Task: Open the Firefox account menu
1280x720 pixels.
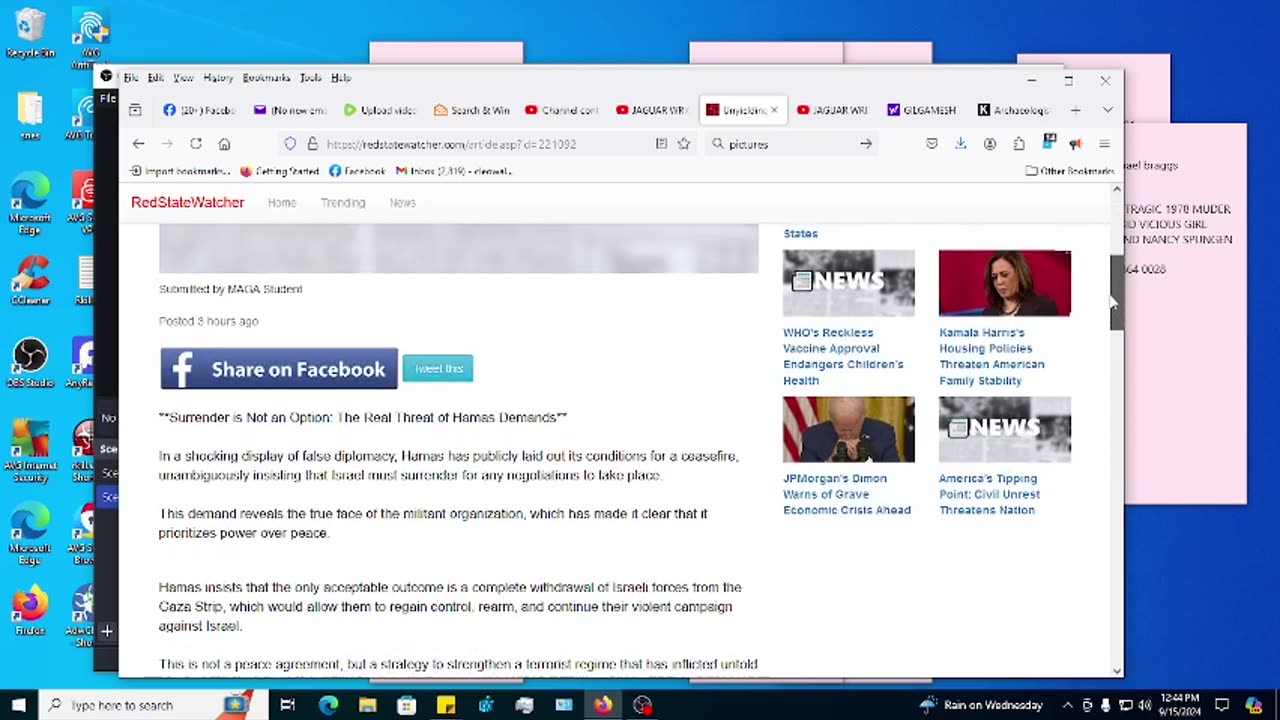Action: [x=990, y=144]
